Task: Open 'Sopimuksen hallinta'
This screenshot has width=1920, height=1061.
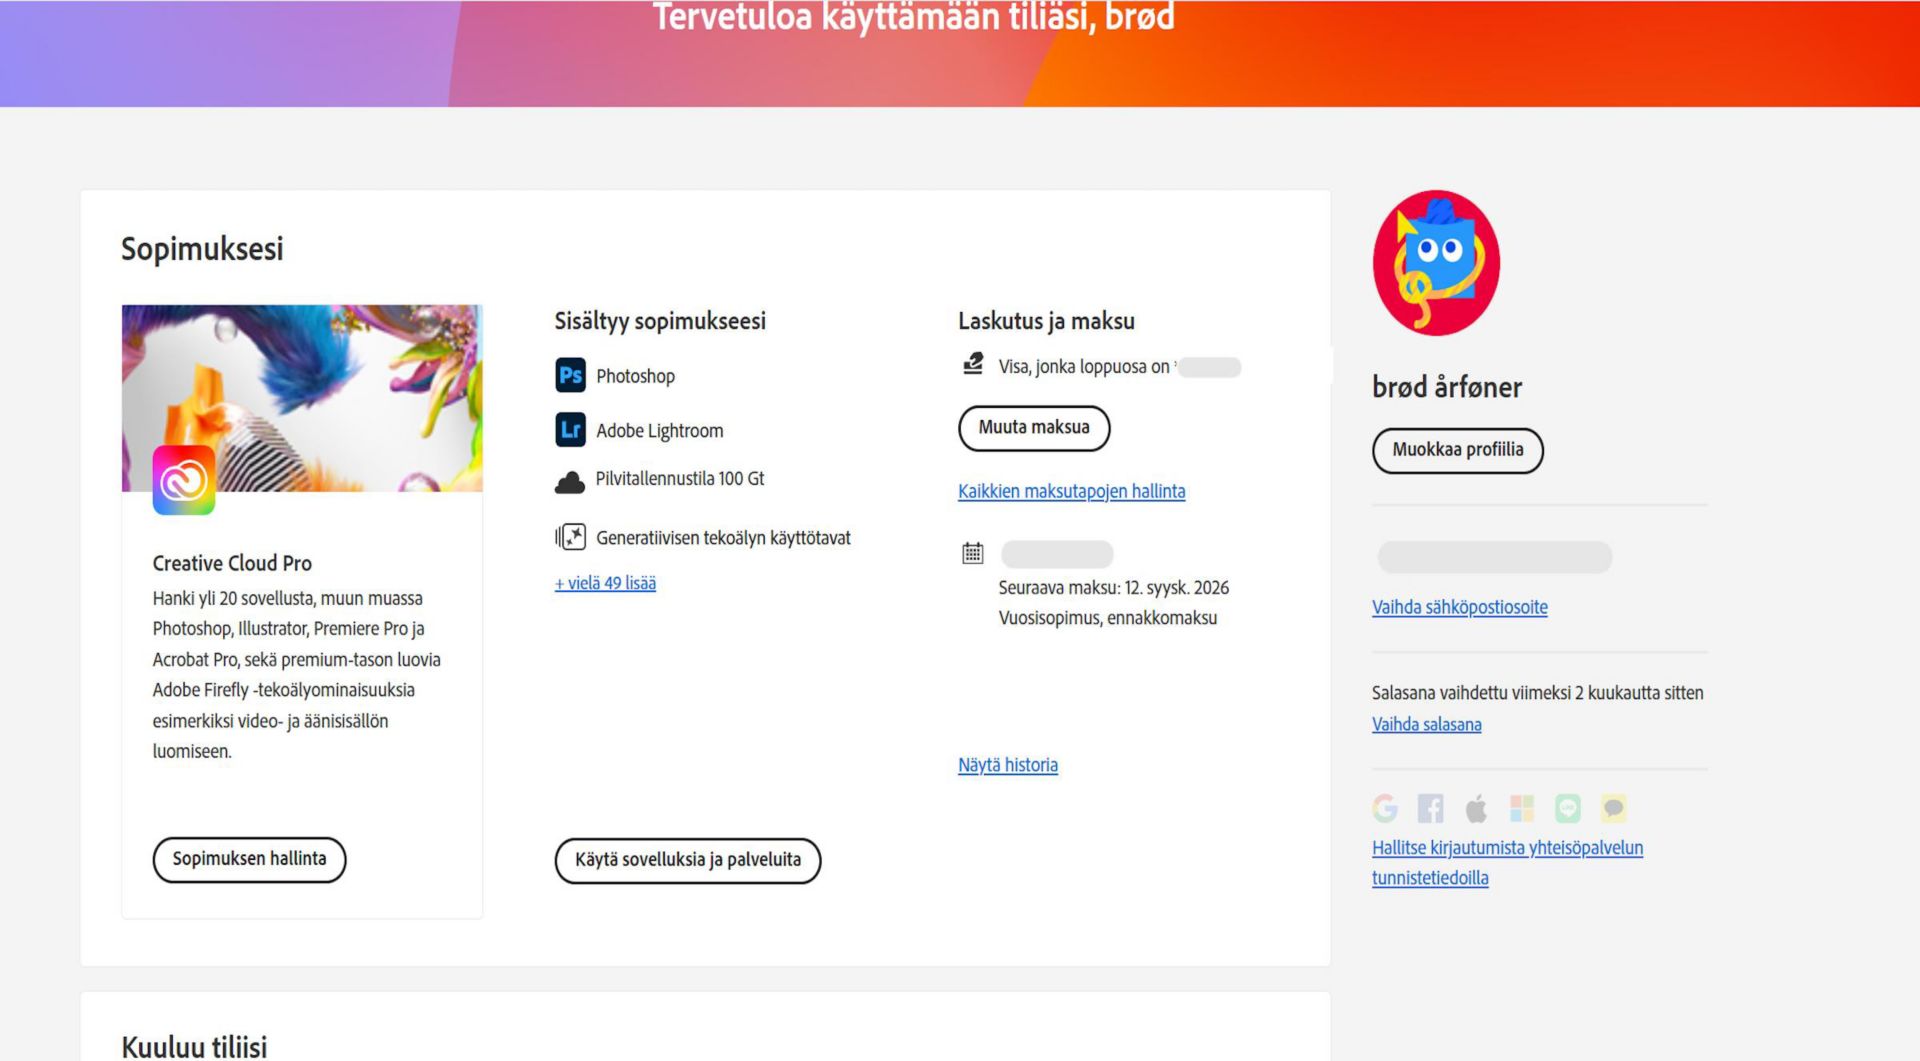Action: [x=249, y=859]
